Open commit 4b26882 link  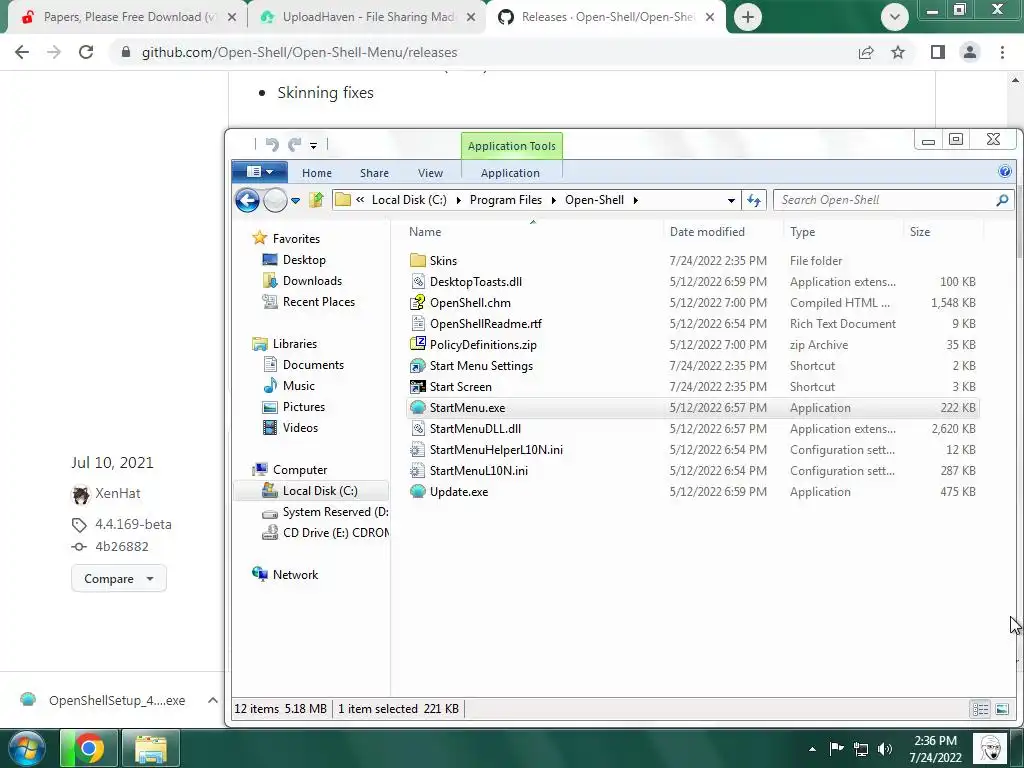coord(121,547)
